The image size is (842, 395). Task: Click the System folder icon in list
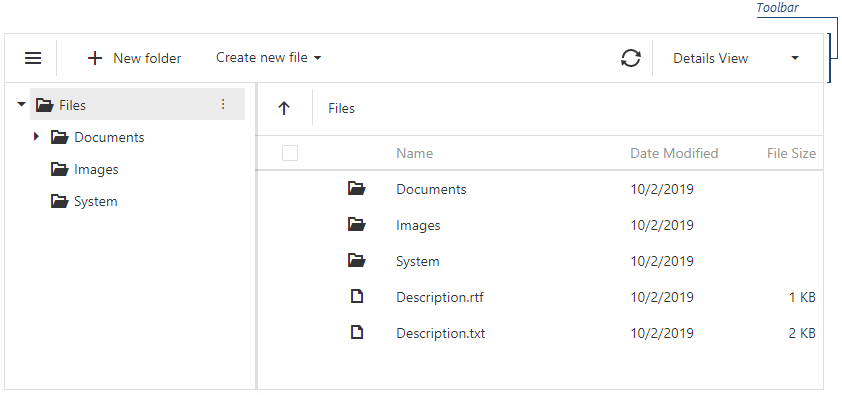click(357, 261)
